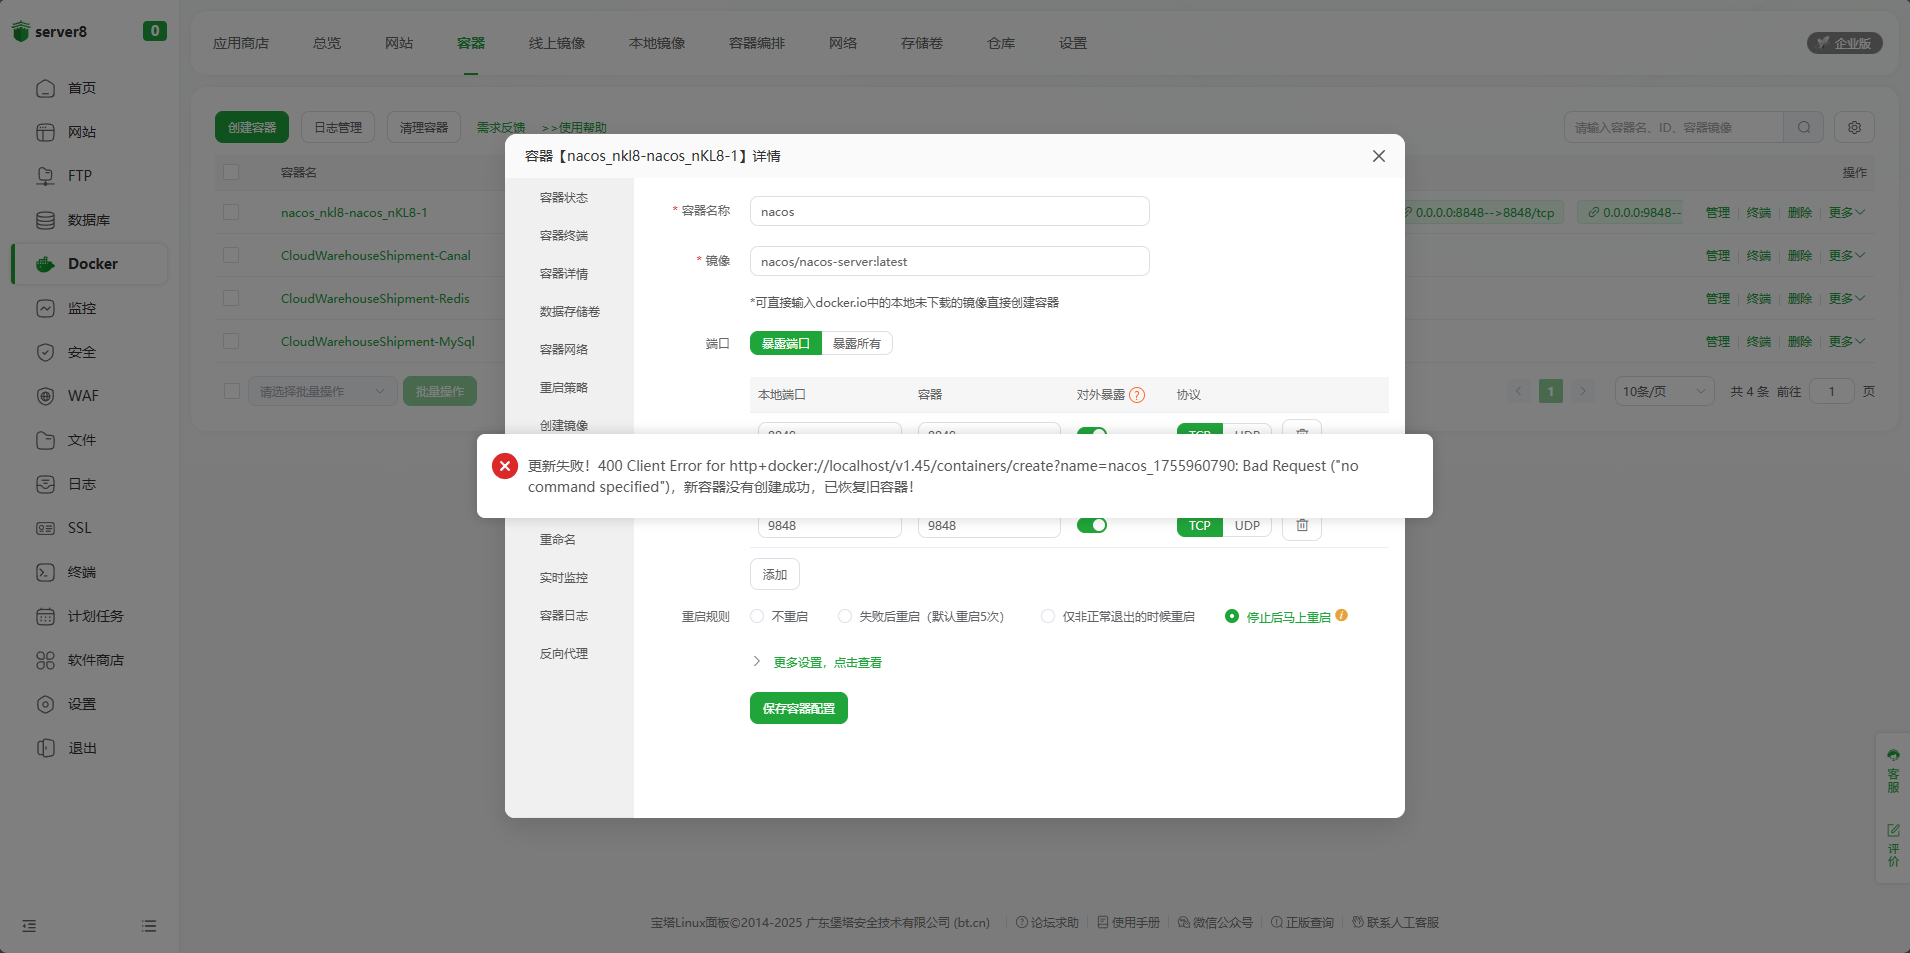
Task: Collapse the sidebar with bottom-left menu icon
Action: 29,926
